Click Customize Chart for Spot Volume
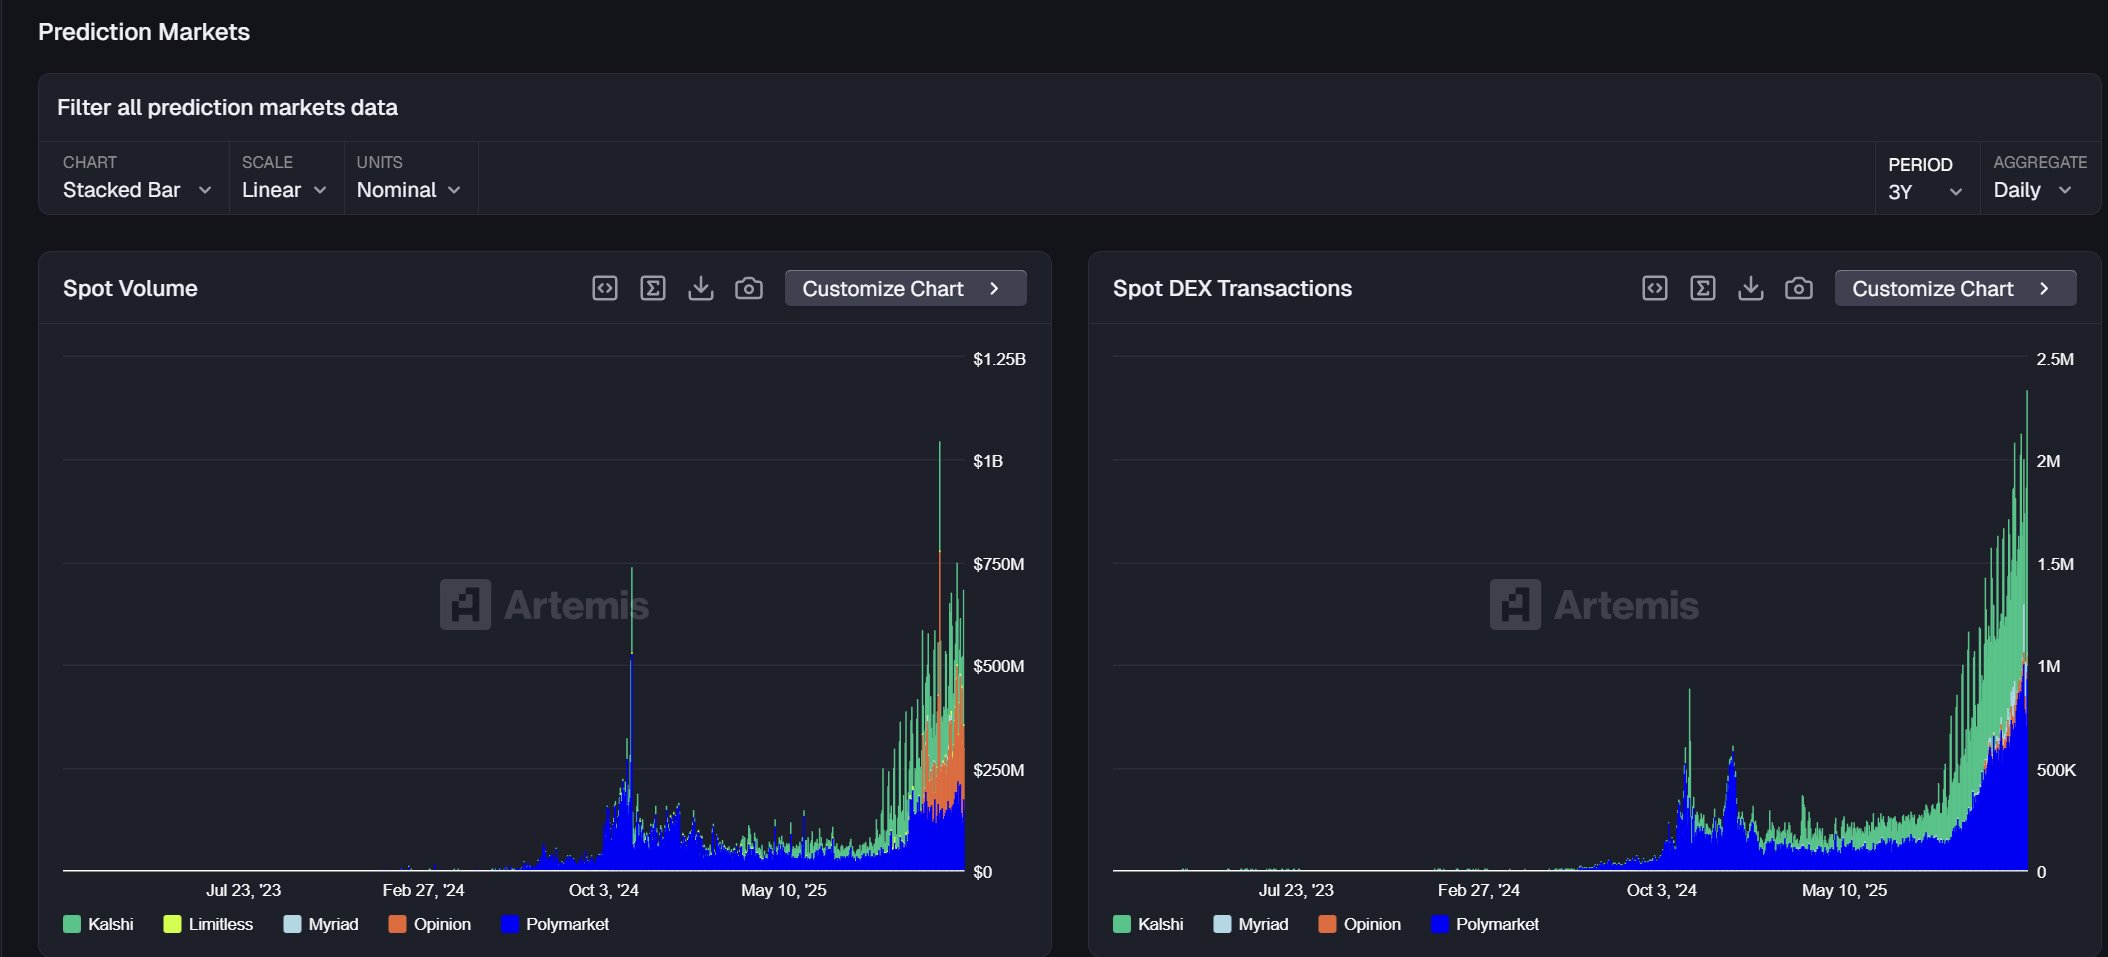Image resolution: width=2108 pixels, height=957 pixels. tap(906, 288)
